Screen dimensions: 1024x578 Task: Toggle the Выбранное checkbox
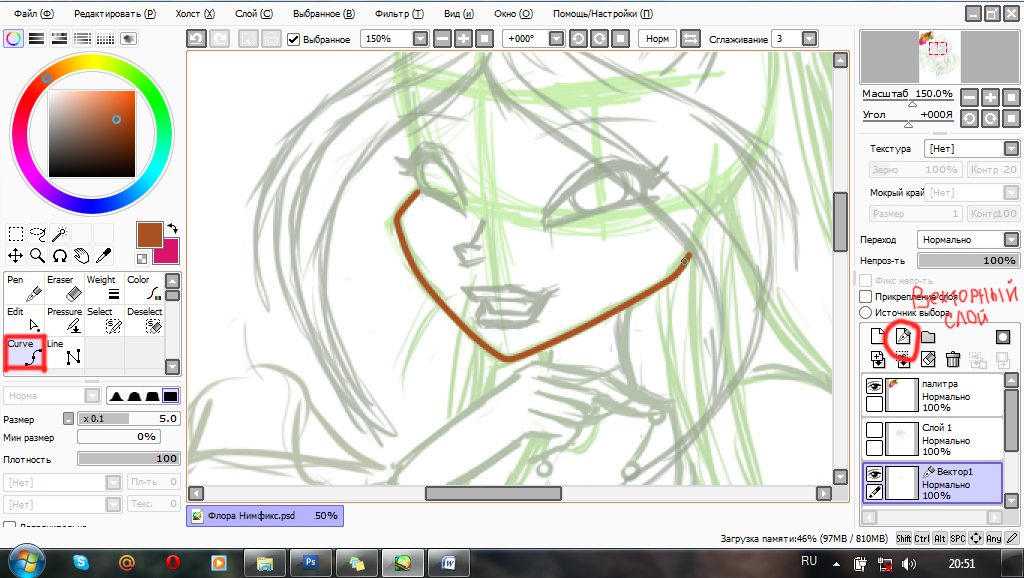294,39
